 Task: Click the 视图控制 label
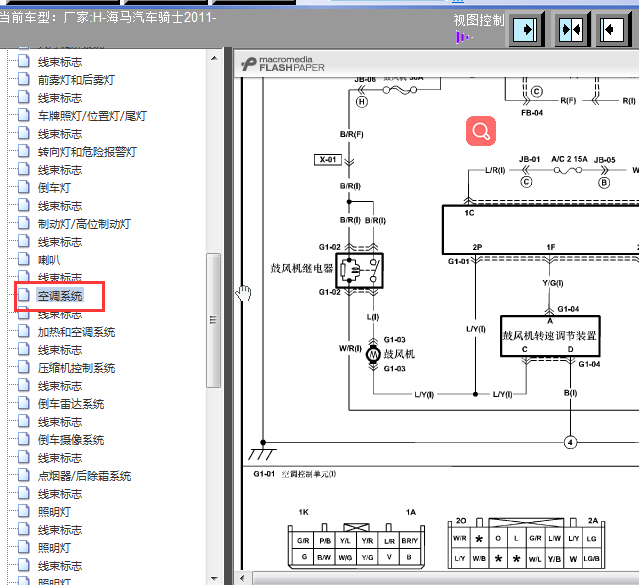pos(479,20)
